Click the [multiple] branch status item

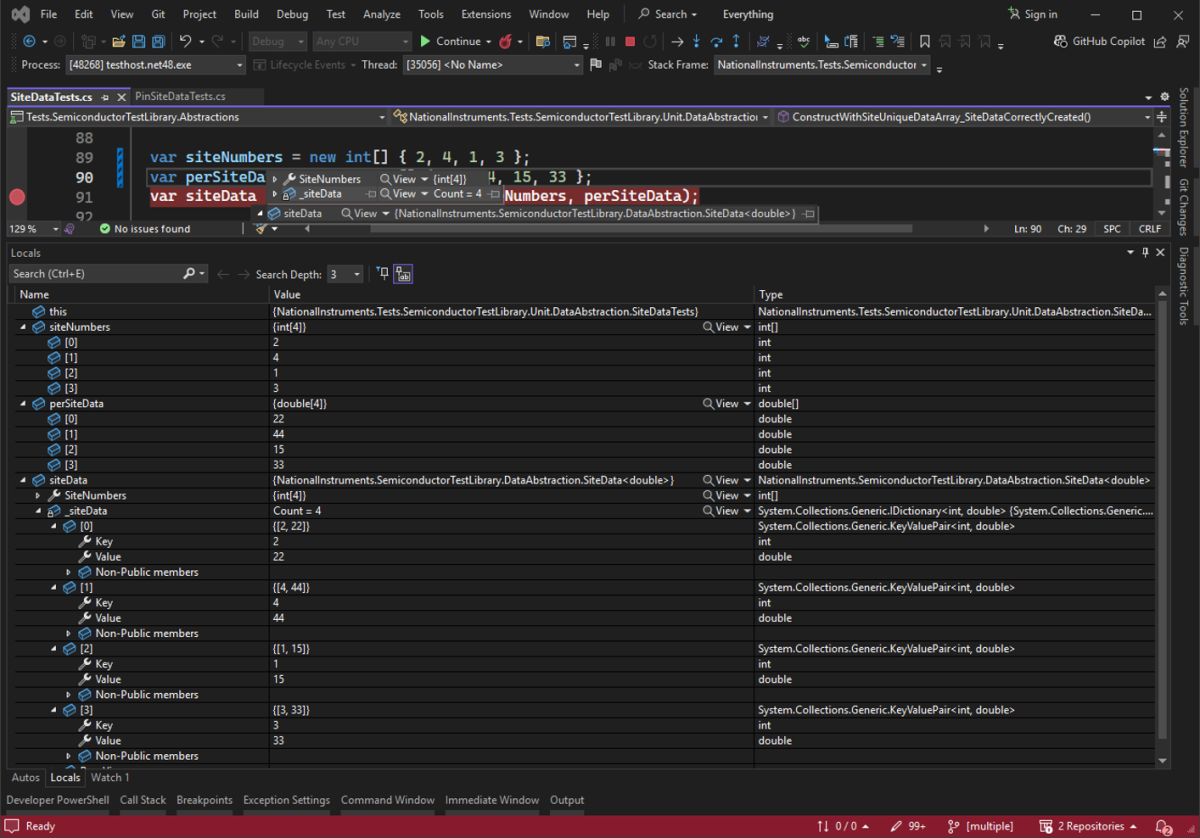980,826
